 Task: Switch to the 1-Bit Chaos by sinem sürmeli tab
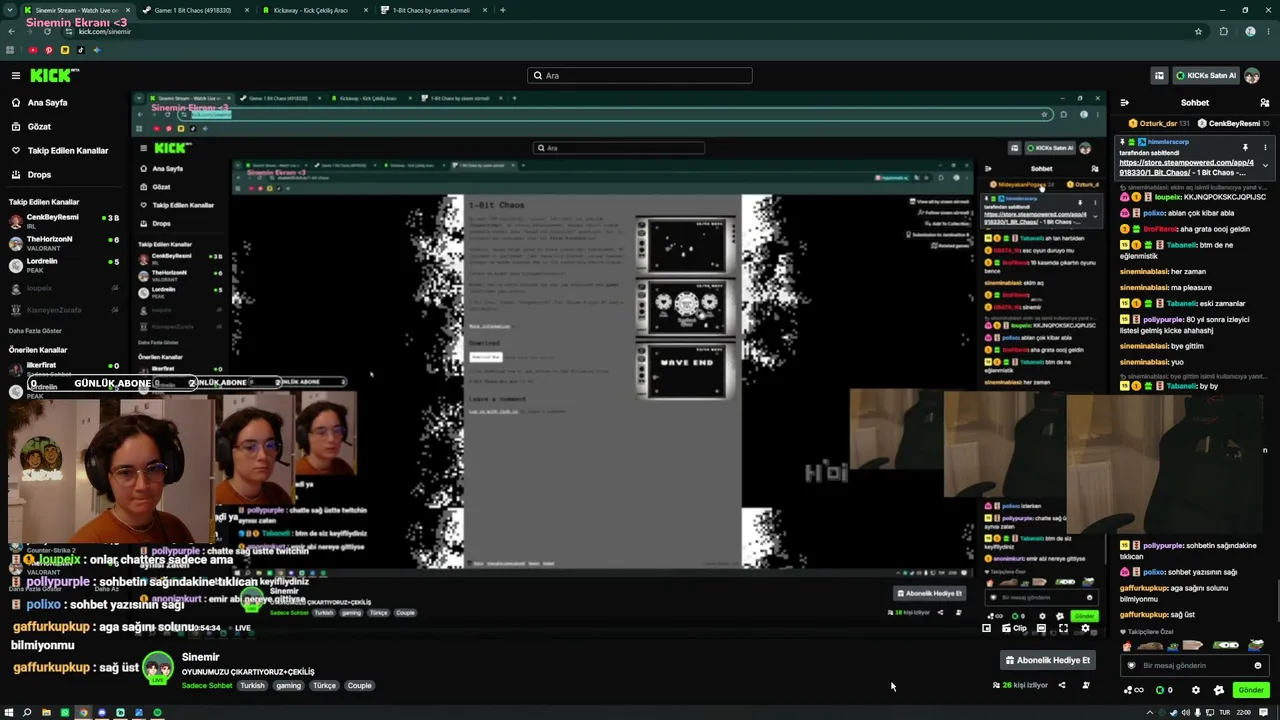coord(433,10)
